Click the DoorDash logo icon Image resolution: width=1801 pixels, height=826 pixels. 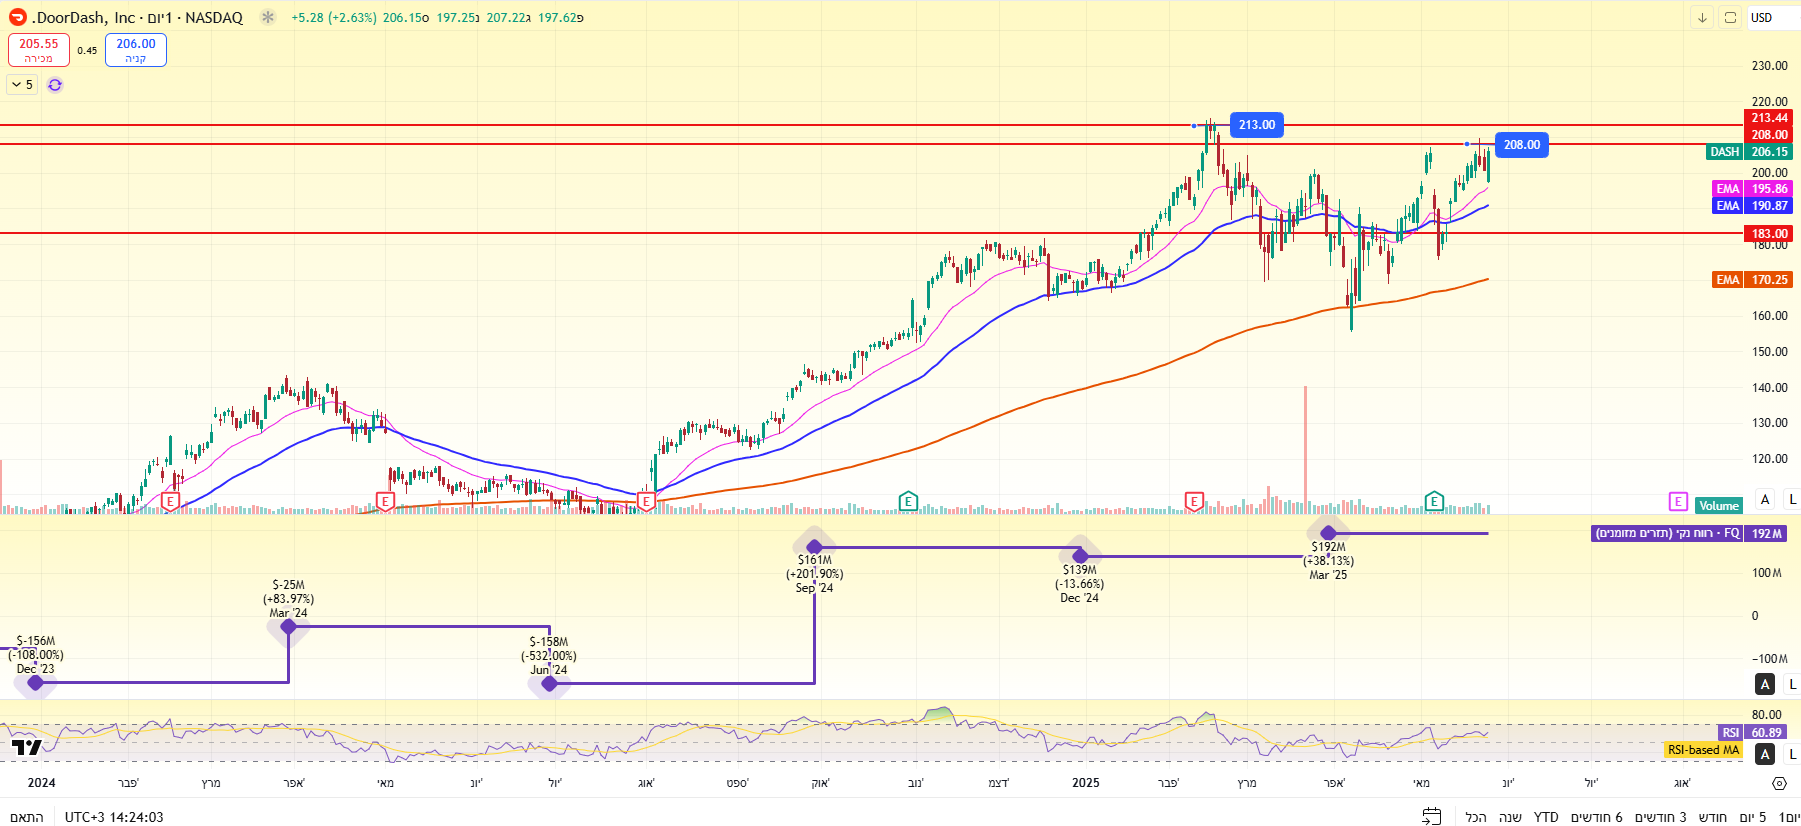17,17
